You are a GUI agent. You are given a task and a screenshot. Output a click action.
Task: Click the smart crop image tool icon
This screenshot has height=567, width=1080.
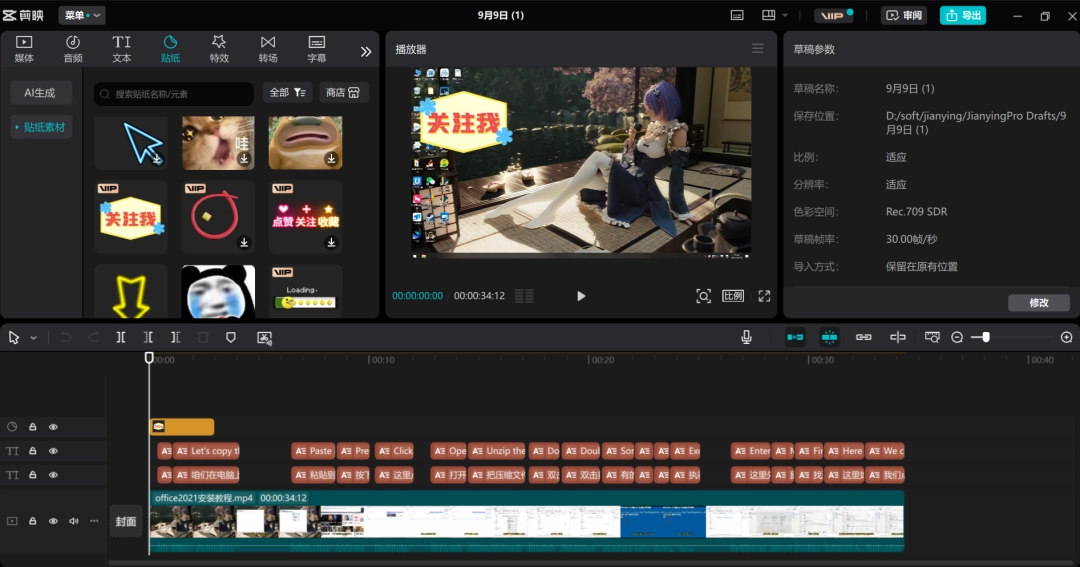[264, 338]
